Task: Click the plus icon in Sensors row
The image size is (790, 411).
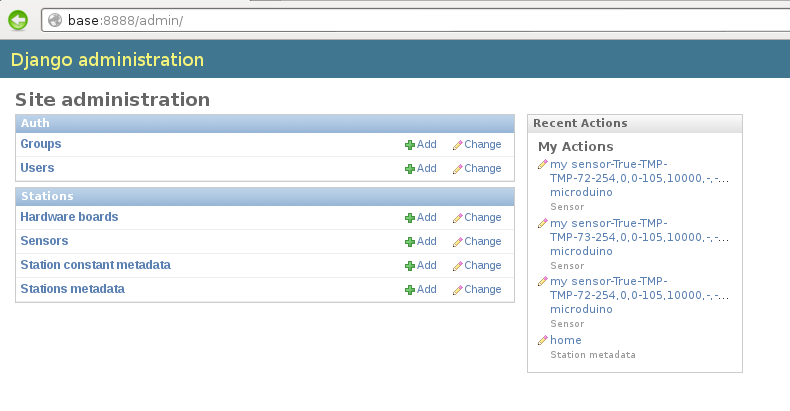Action: tap(410, 242)
